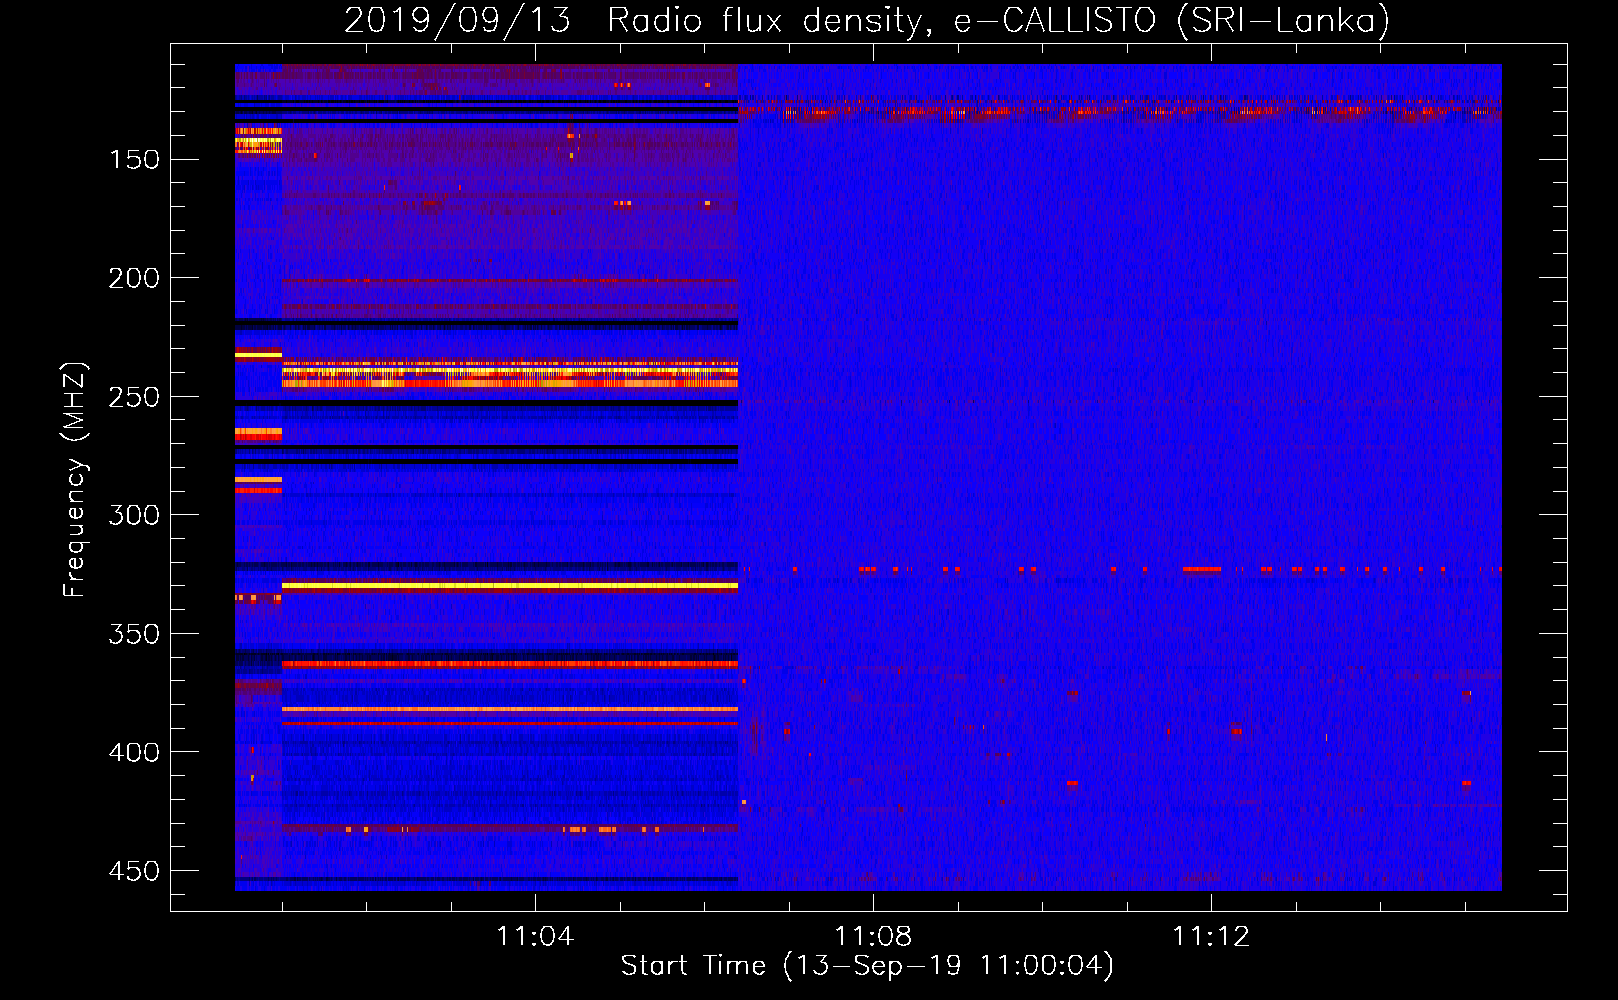The width and height of the screenshot is (1618, 1000).
Task: Click the plot title mentioning e-CALLISTO (SRI-Lanka)
Action: click(x=867, y=20)
